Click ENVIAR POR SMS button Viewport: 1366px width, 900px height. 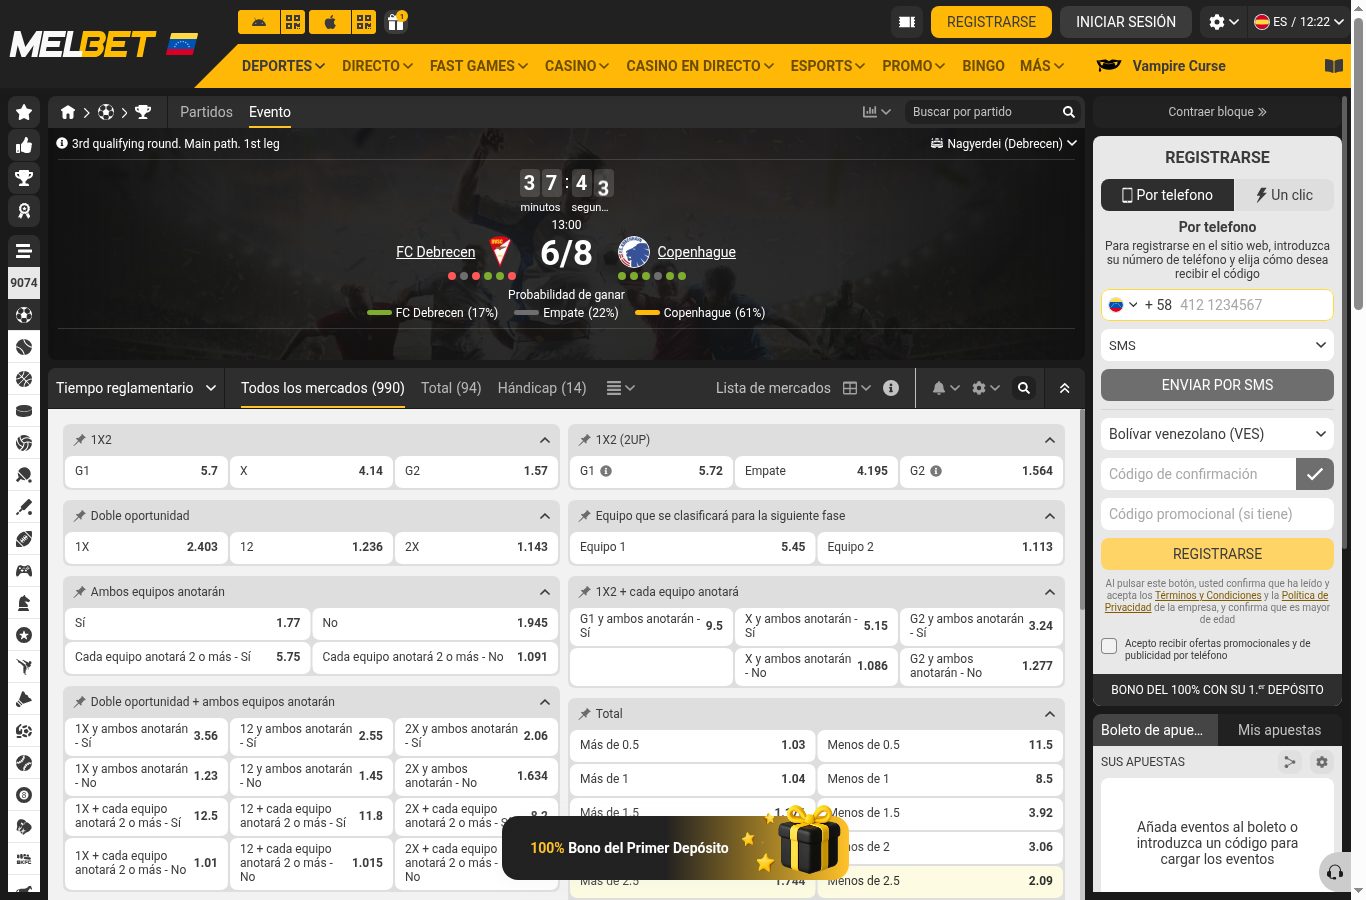pyautogui.click(x=1217, y=385)
